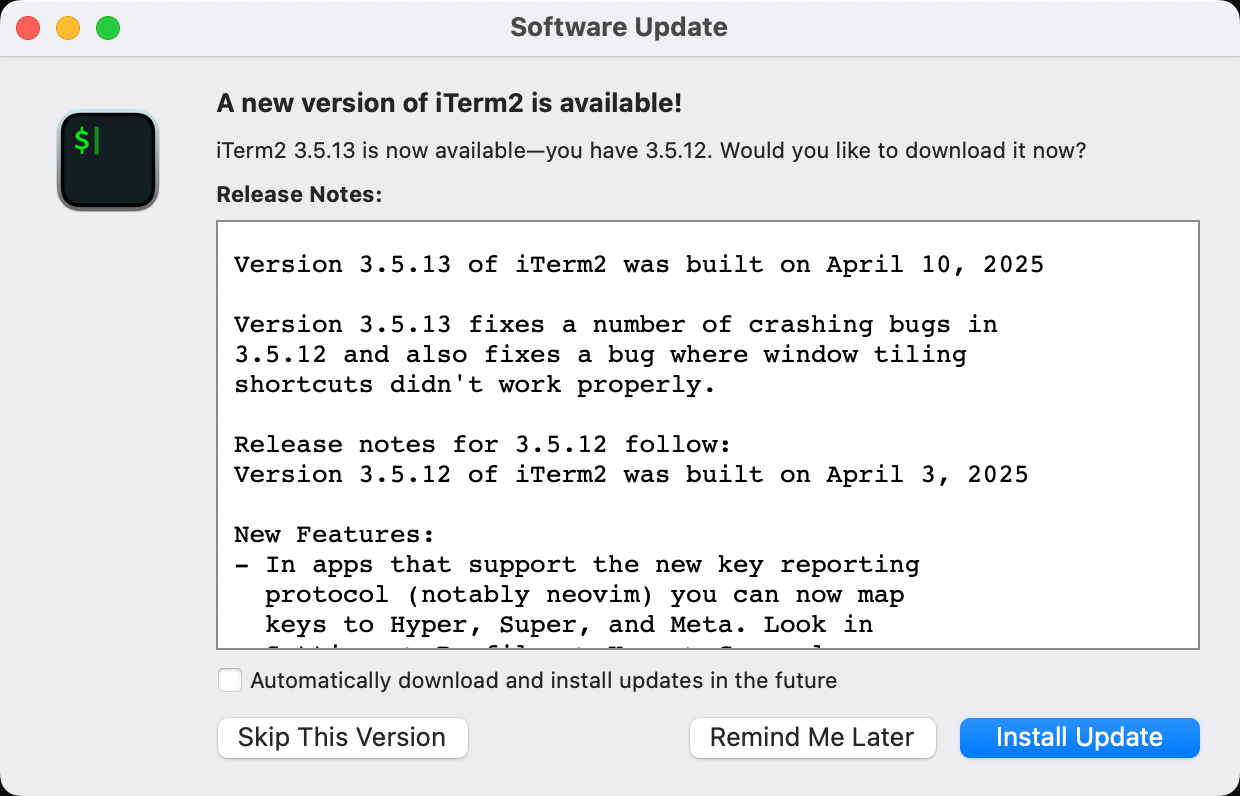Click the 'Automatically download and install updates' label
Image resolution: width=1240 pixels, height=796 pixels.
(x=544, y=681)
